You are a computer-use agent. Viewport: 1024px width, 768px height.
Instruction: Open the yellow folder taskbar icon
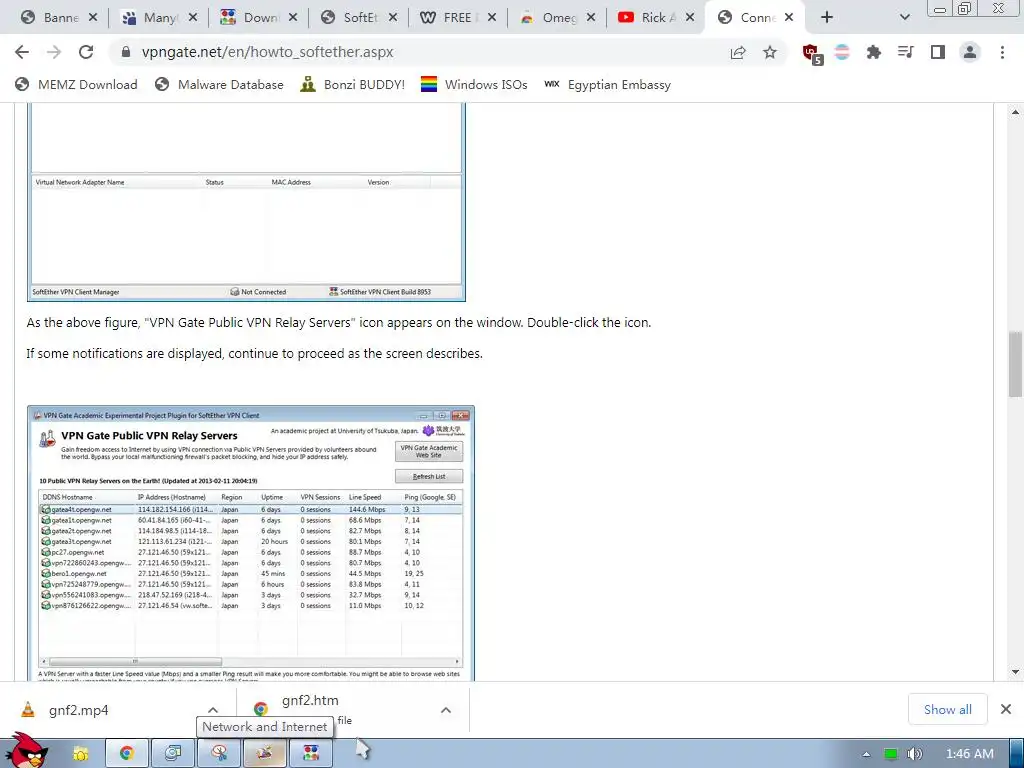coord(81,754)
